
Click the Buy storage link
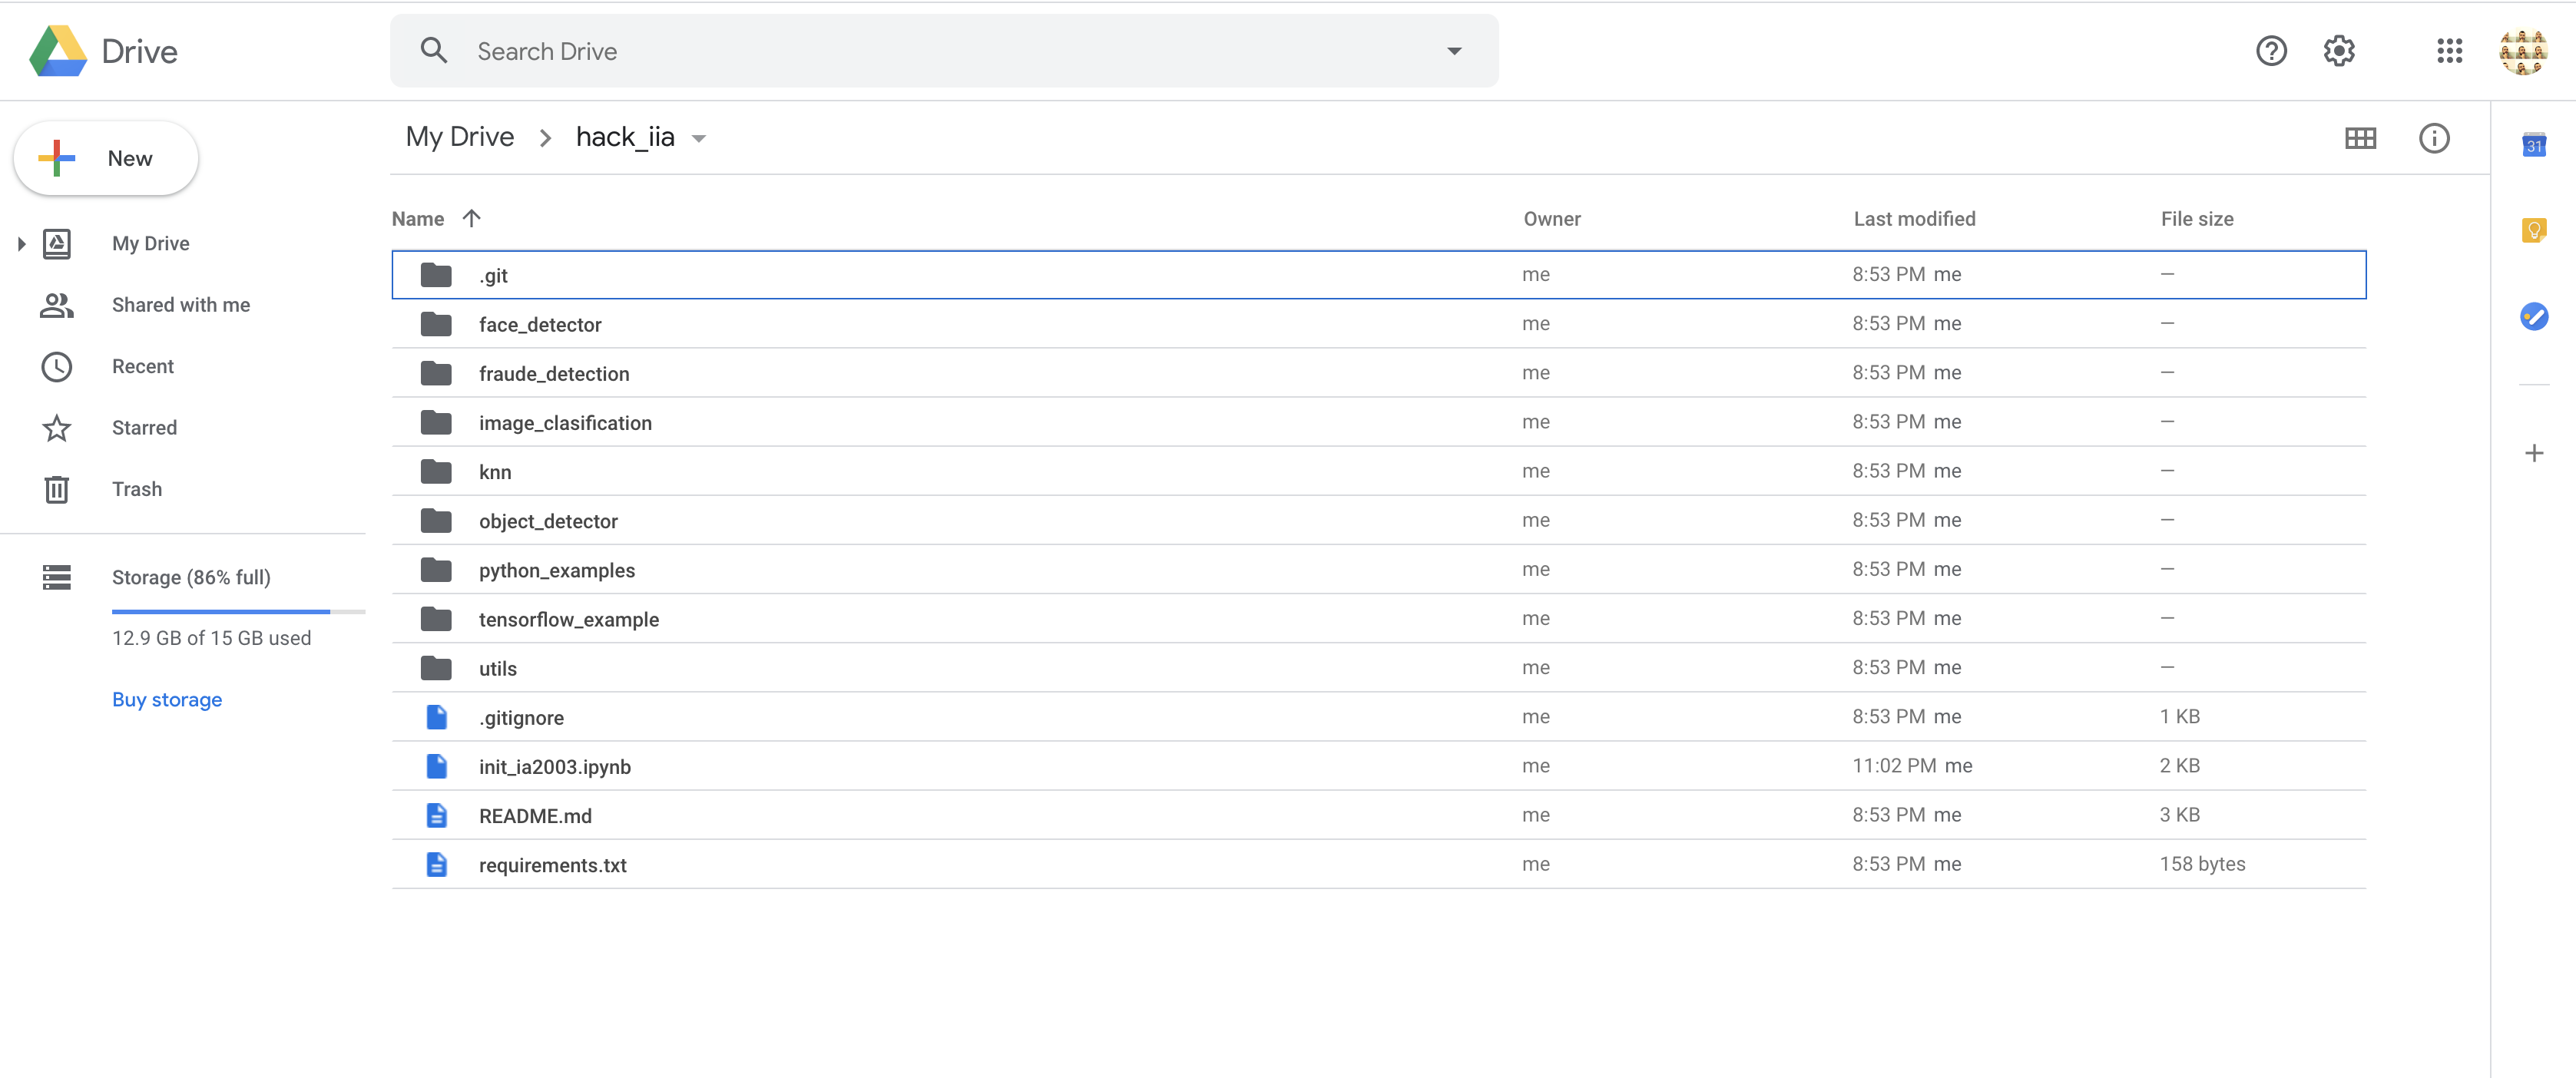[167, 700]
